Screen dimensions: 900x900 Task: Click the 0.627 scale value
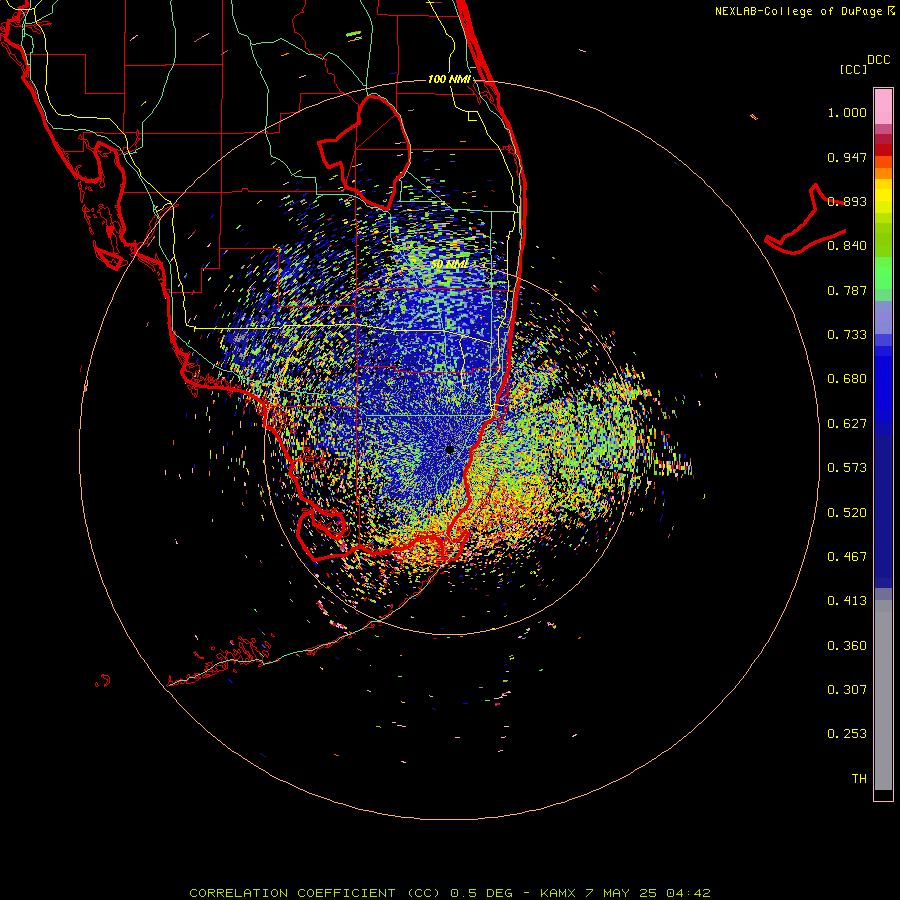coord(847,424)
